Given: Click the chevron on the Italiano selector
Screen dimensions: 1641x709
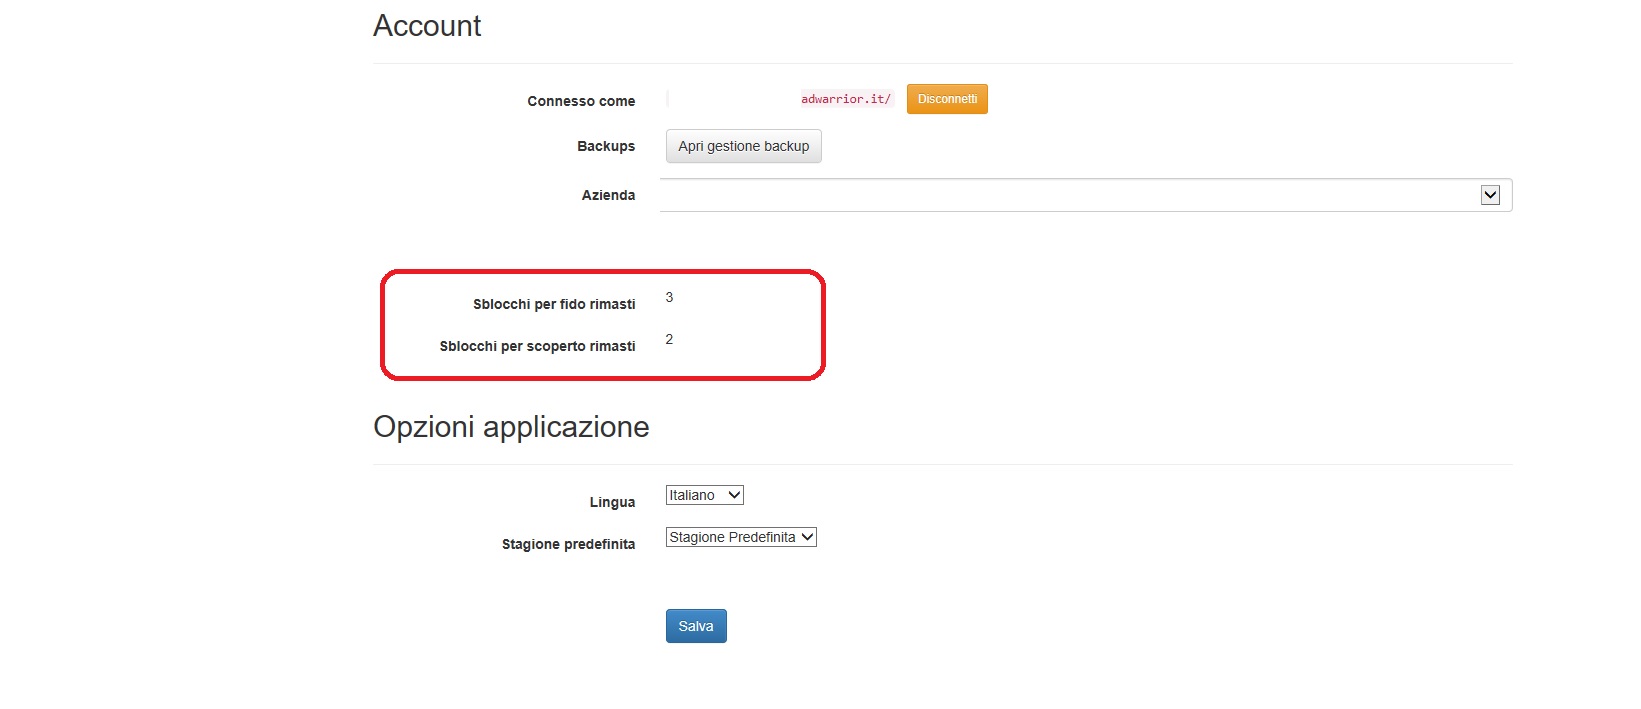Looking at the screenshot, I should coord(734,495).
